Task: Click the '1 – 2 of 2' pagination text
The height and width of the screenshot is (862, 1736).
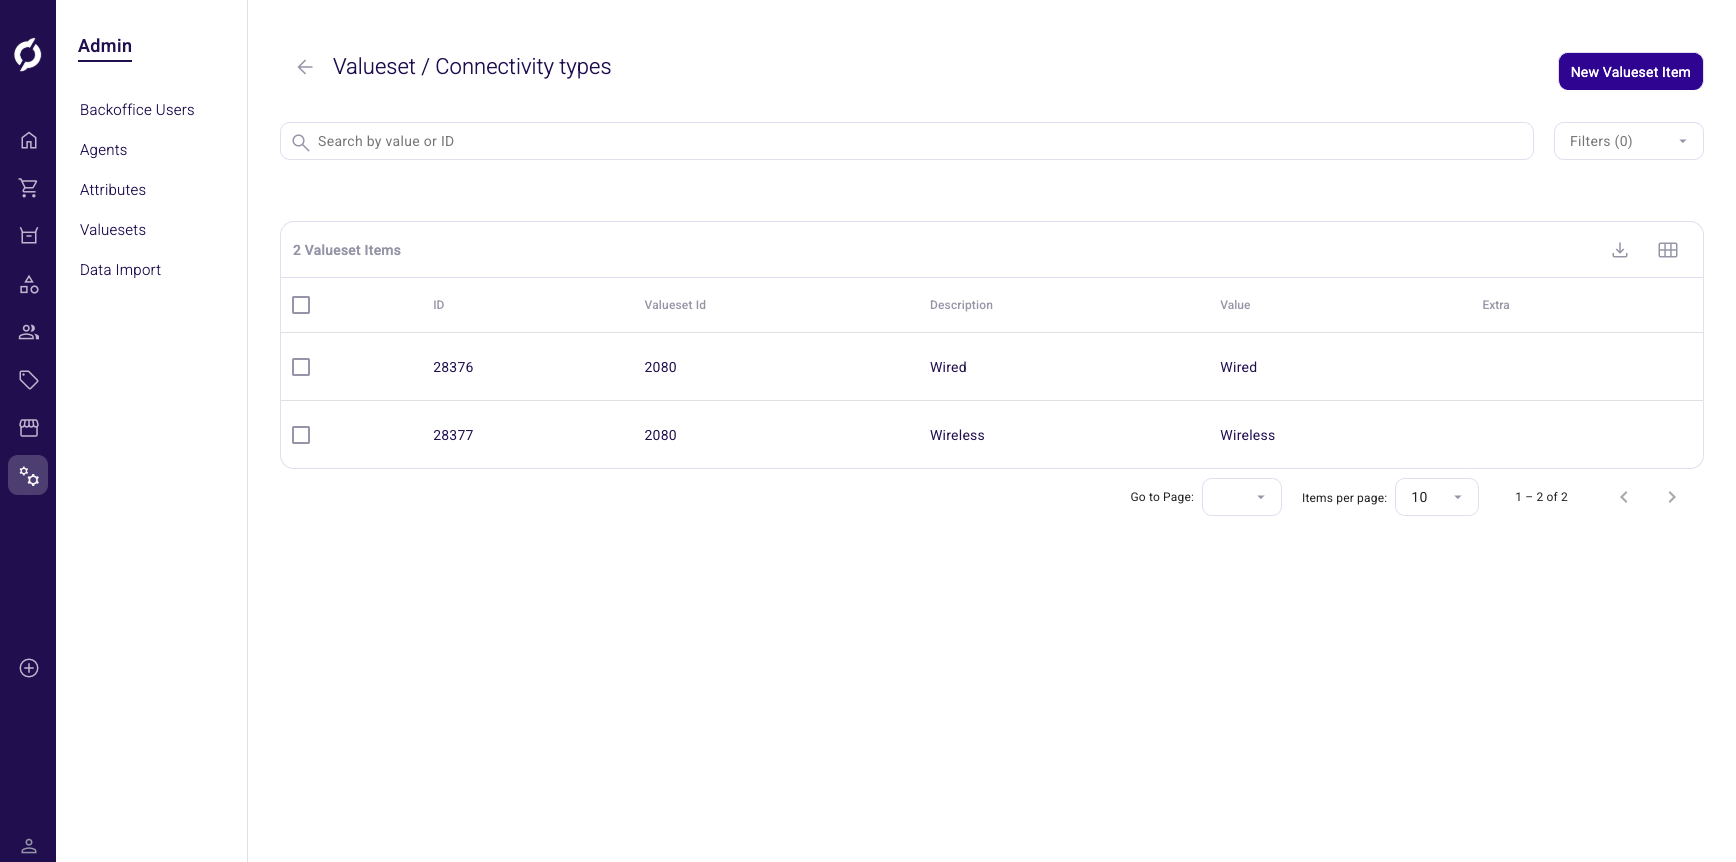Action: click(1541, 497)
